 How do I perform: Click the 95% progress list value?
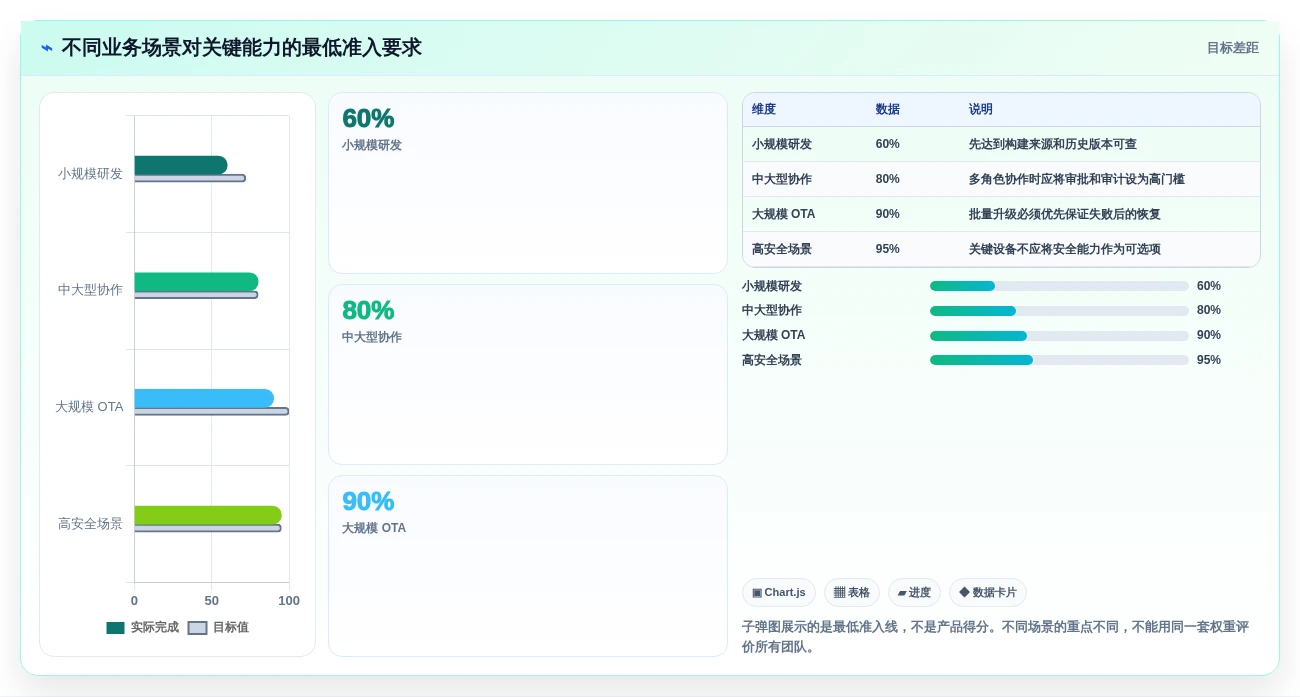(x=1208, y=360)
